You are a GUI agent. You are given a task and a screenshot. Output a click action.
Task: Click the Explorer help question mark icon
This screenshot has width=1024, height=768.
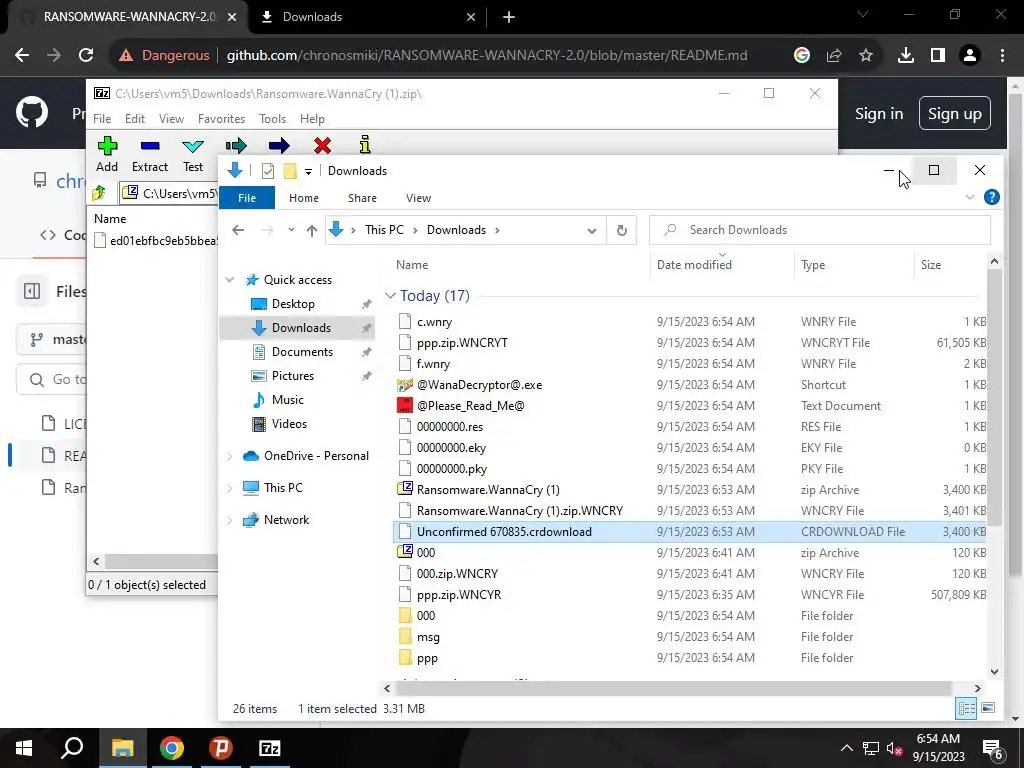click(x=991, y=197)
